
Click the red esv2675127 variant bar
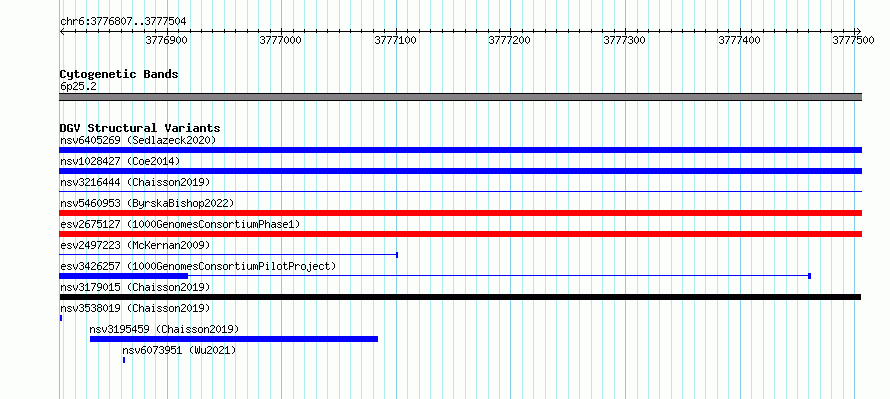point(460,234)
